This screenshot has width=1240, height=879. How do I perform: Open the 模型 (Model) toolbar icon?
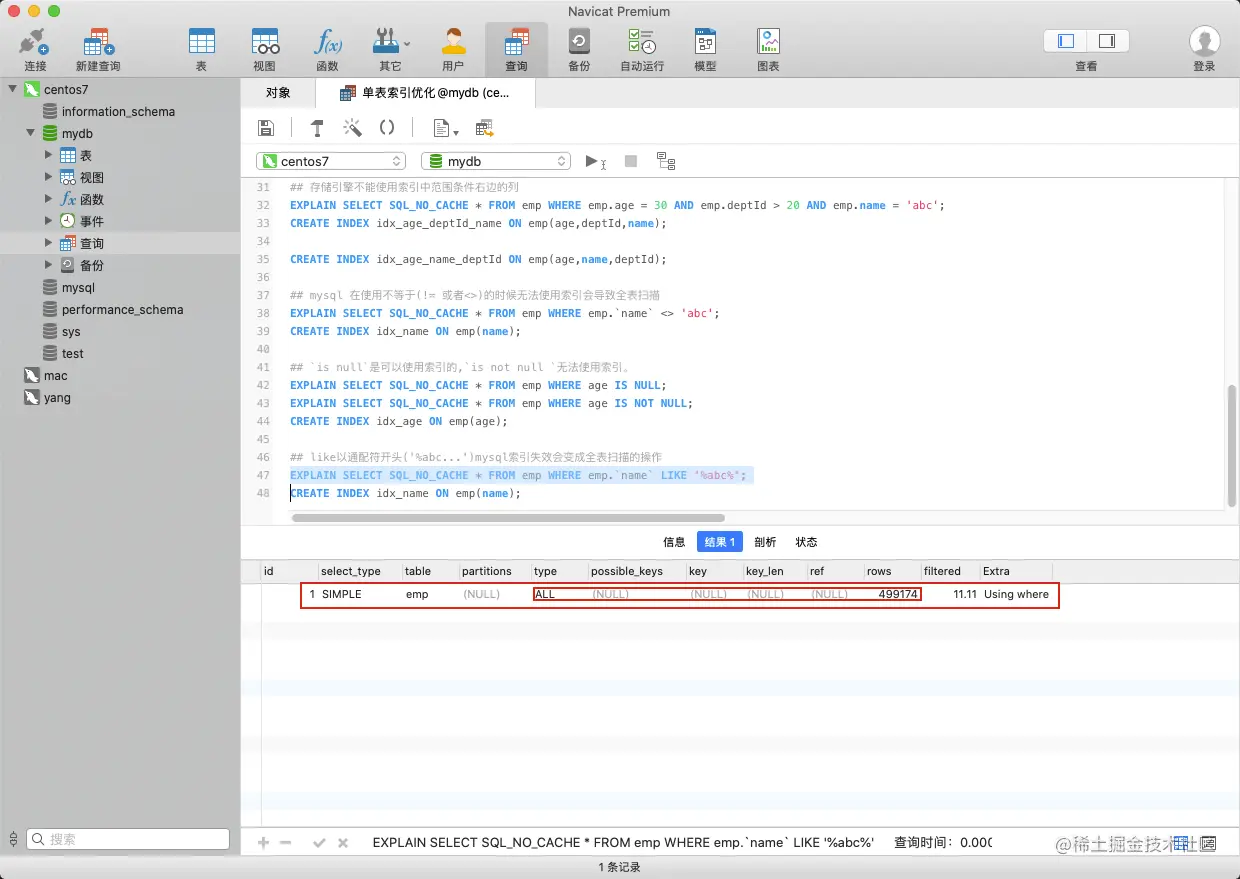pyautogui.click(x=705, y=48)
